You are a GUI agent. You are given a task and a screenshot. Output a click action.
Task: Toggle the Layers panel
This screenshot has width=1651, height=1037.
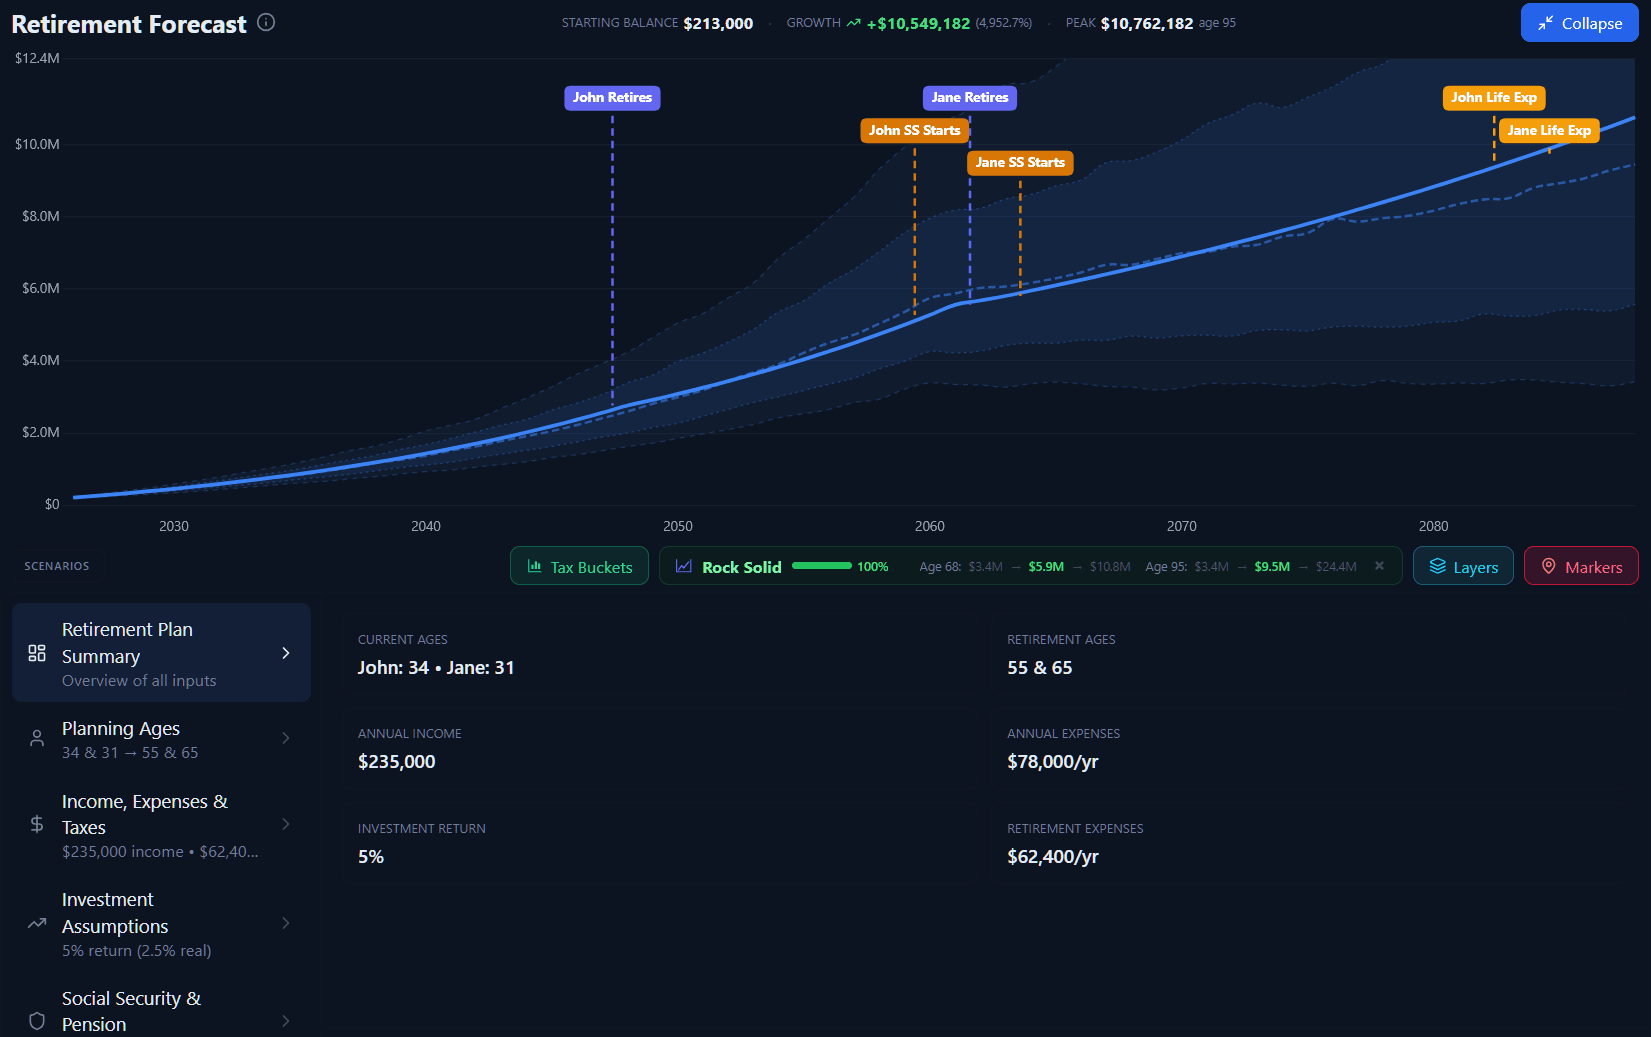(x=1463, y=566)
